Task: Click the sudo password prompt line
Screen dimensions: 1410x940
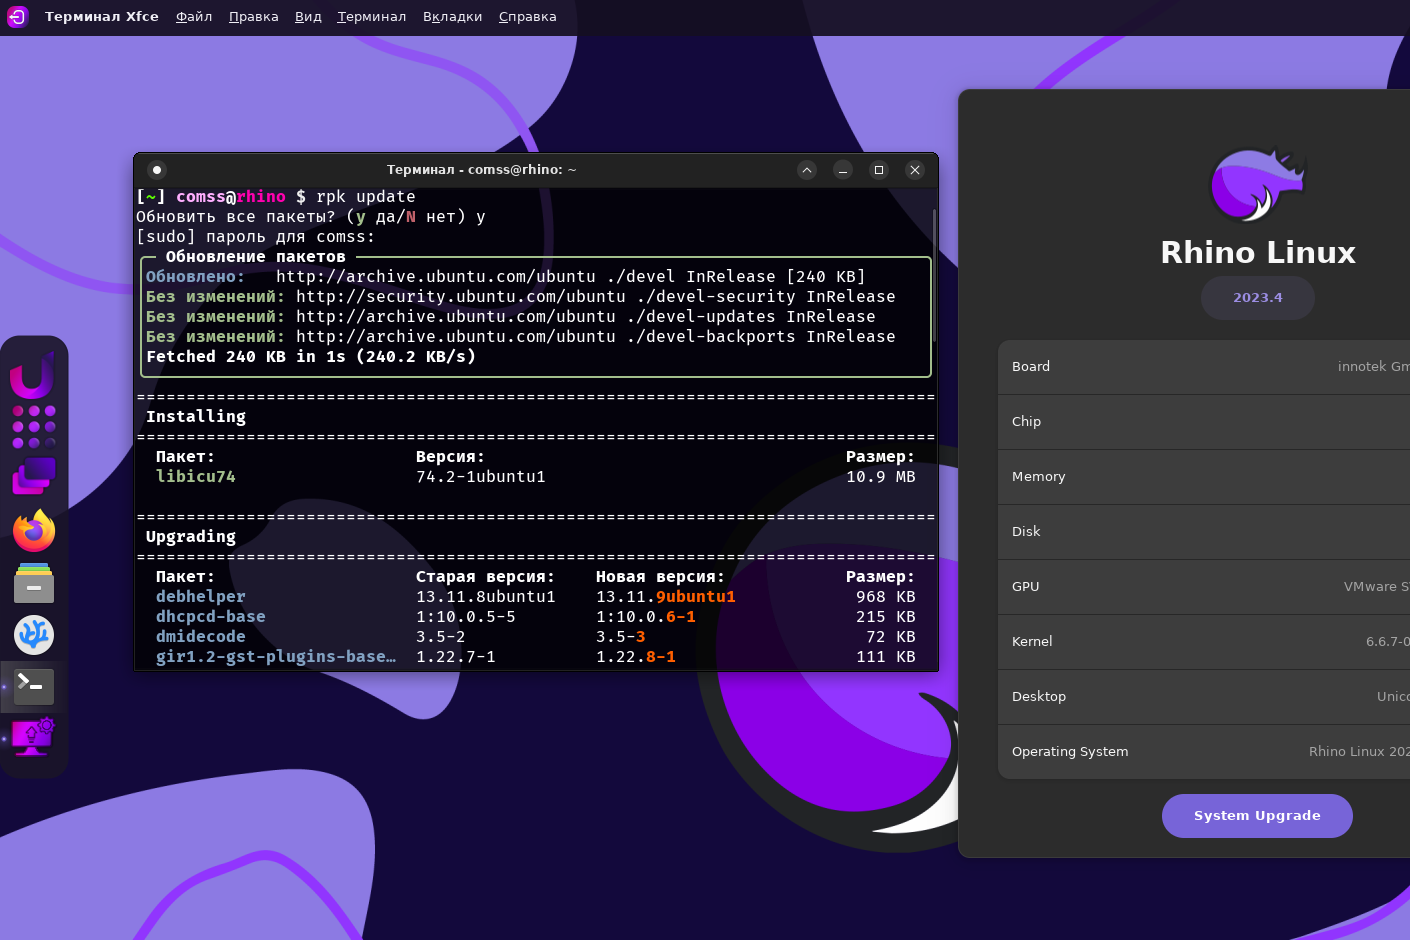Action: point(256,237)
